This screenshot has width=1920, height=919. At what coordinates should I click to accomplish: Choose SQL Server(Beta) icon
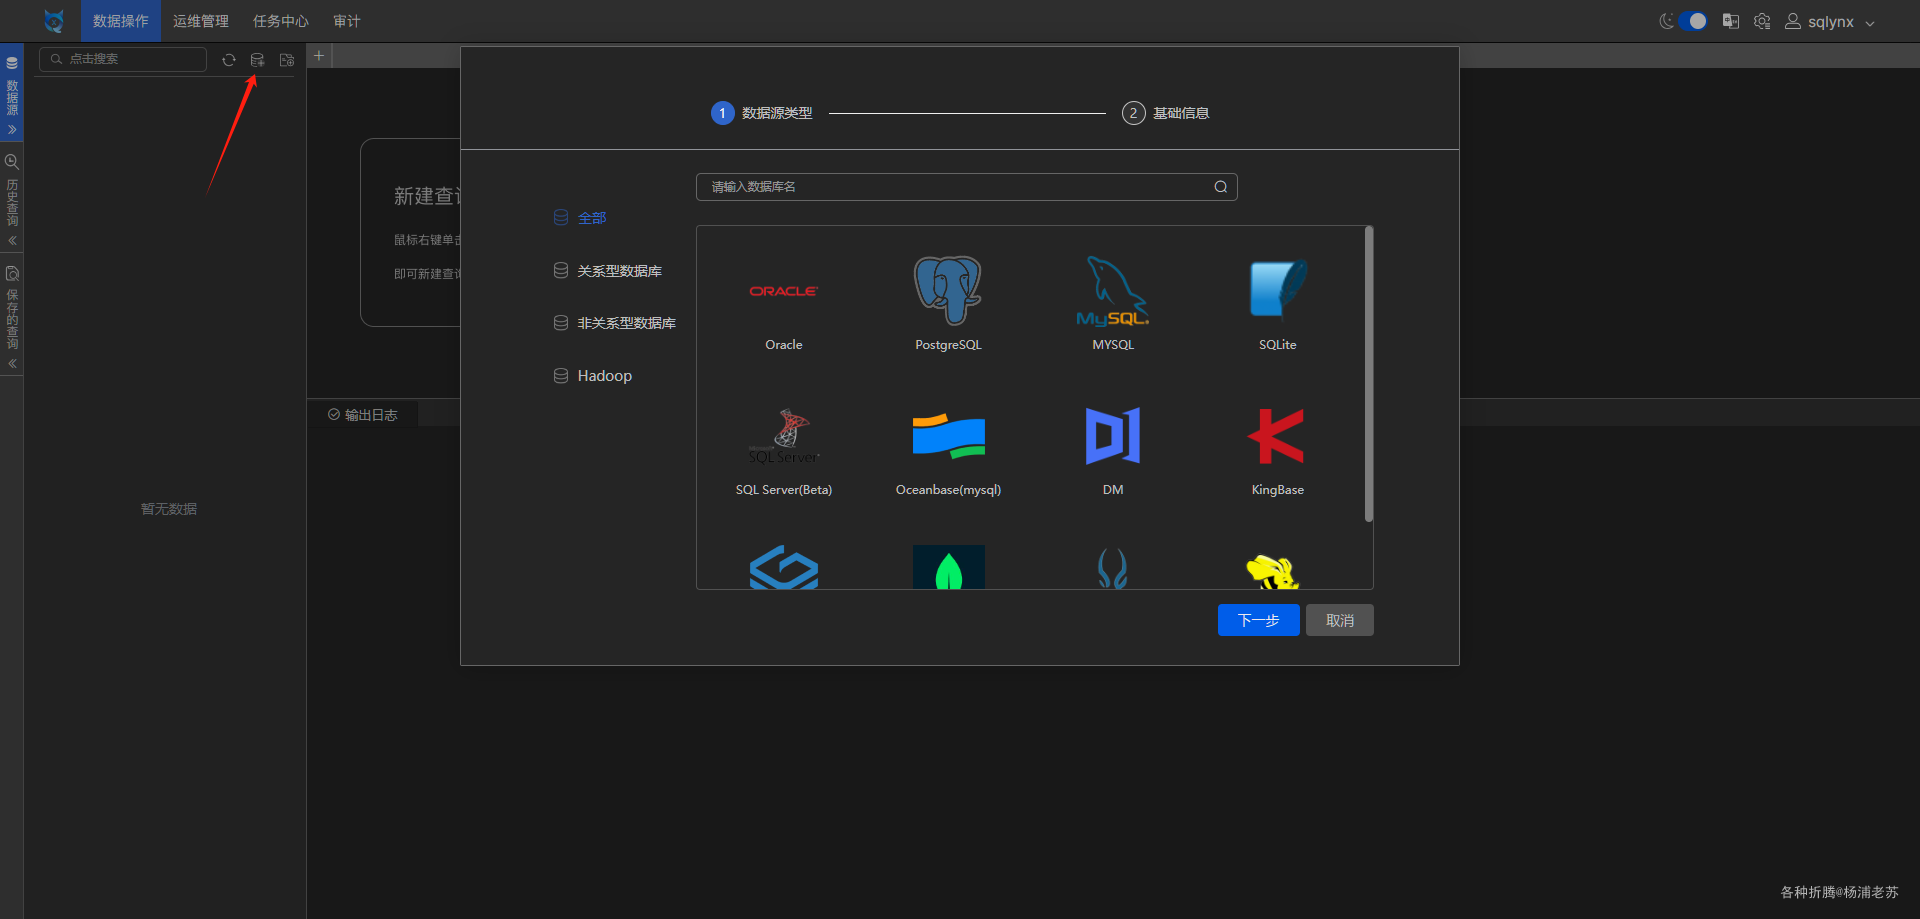tap(784, 436)
